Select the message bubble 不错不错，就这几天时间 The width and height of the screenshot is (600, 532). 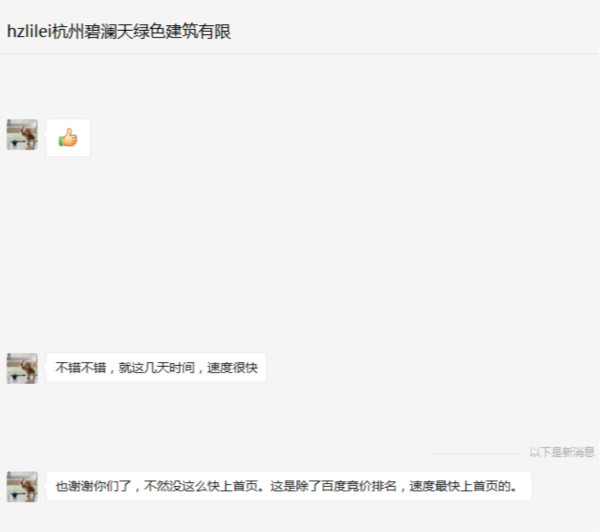click(156, 367)
